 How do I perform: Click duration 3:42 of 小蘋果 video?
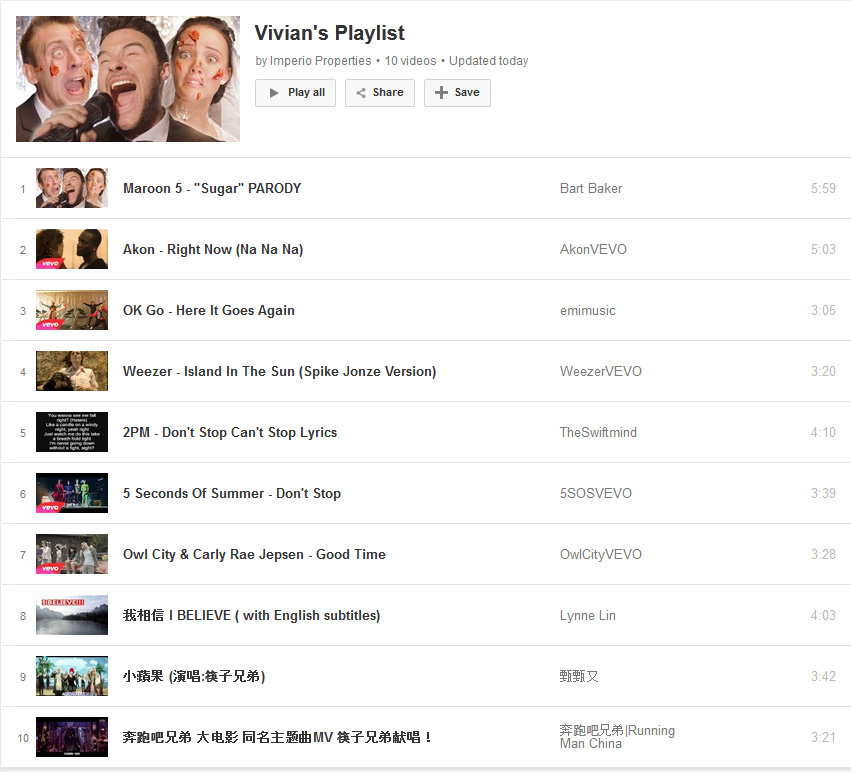(x=823, y=676)
